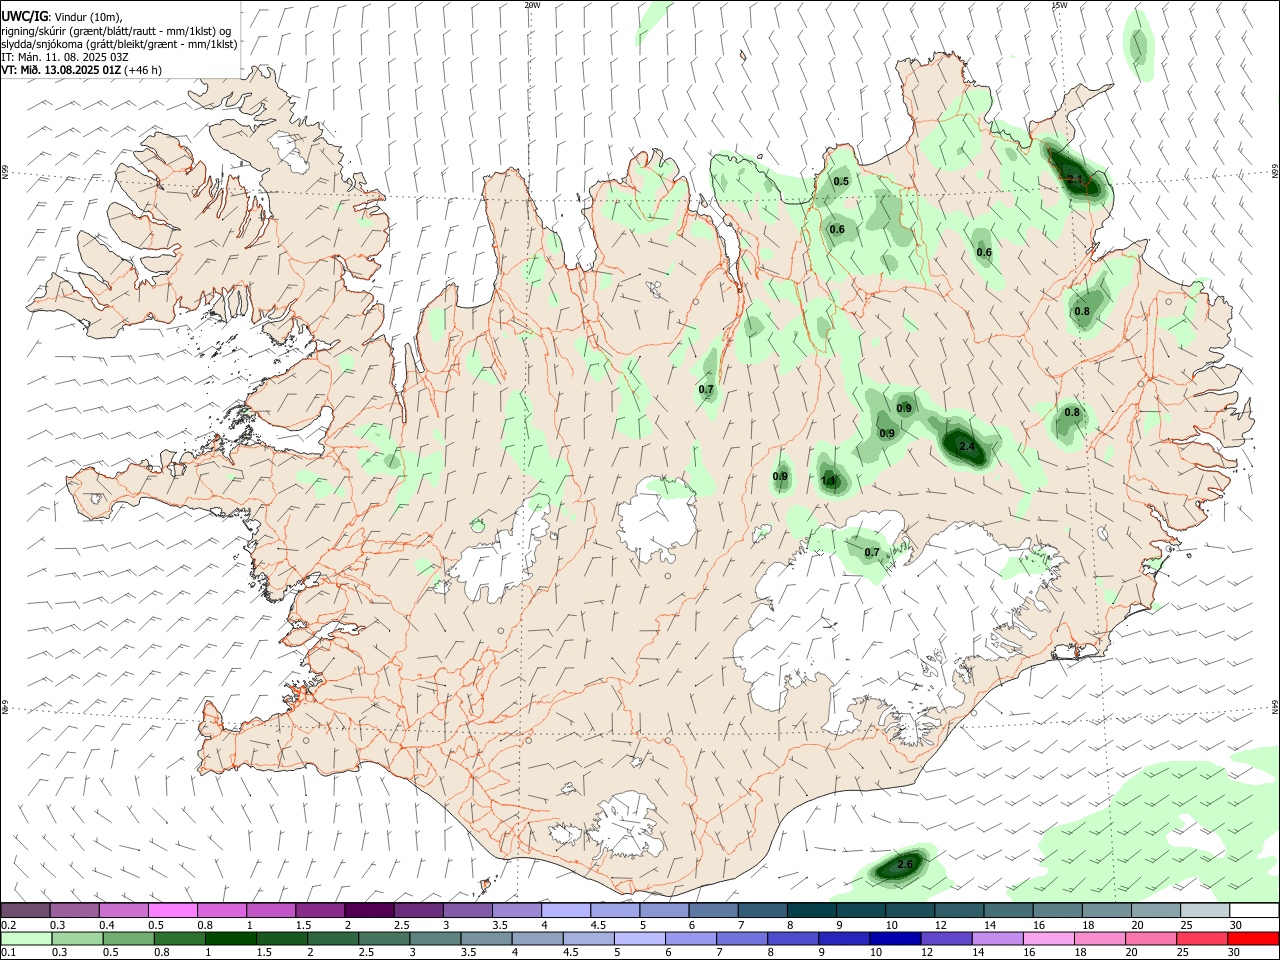Click the '30' label in top legend row
Image resolution: width=1280 pixels, height=960 pixels.
(1236, 925)
